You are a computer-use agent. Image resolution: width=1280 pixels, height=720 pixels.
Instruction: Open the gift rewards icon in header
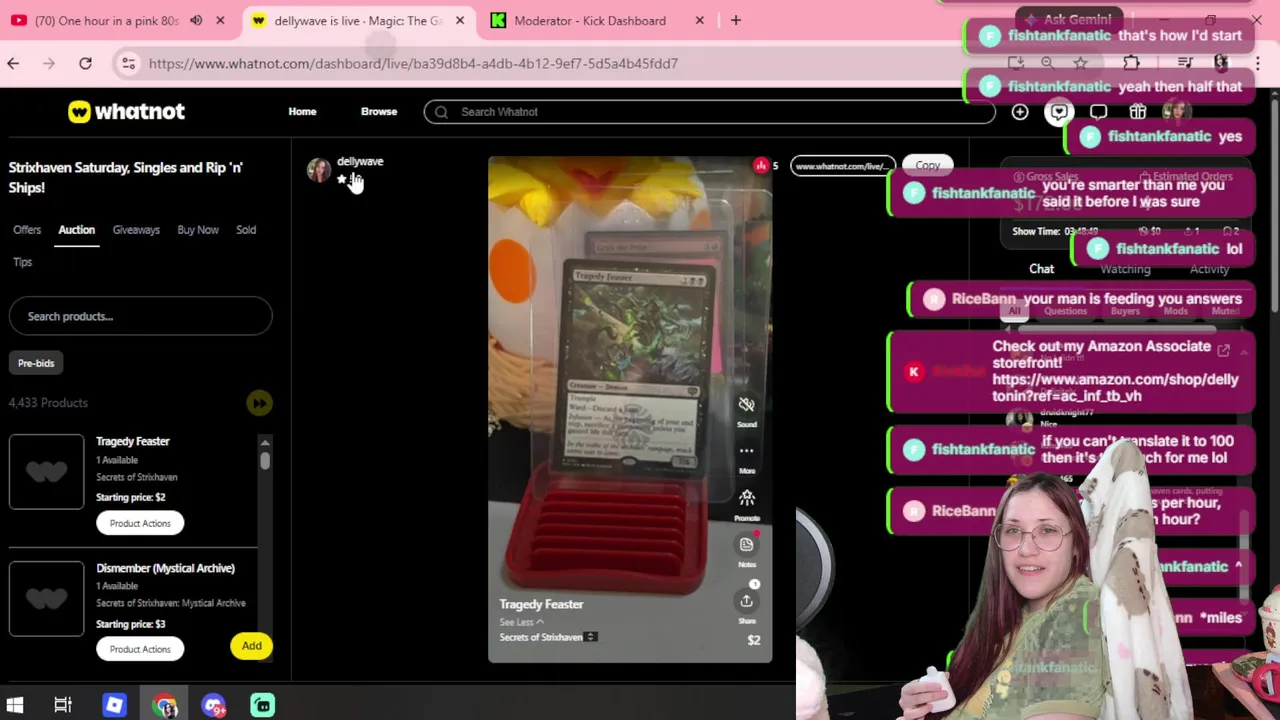pos(1137,112)
